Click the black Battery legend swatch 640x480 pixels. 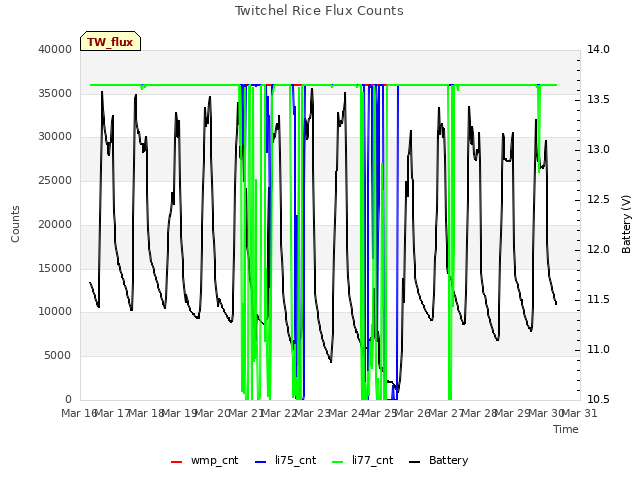(x=414, y=462)
